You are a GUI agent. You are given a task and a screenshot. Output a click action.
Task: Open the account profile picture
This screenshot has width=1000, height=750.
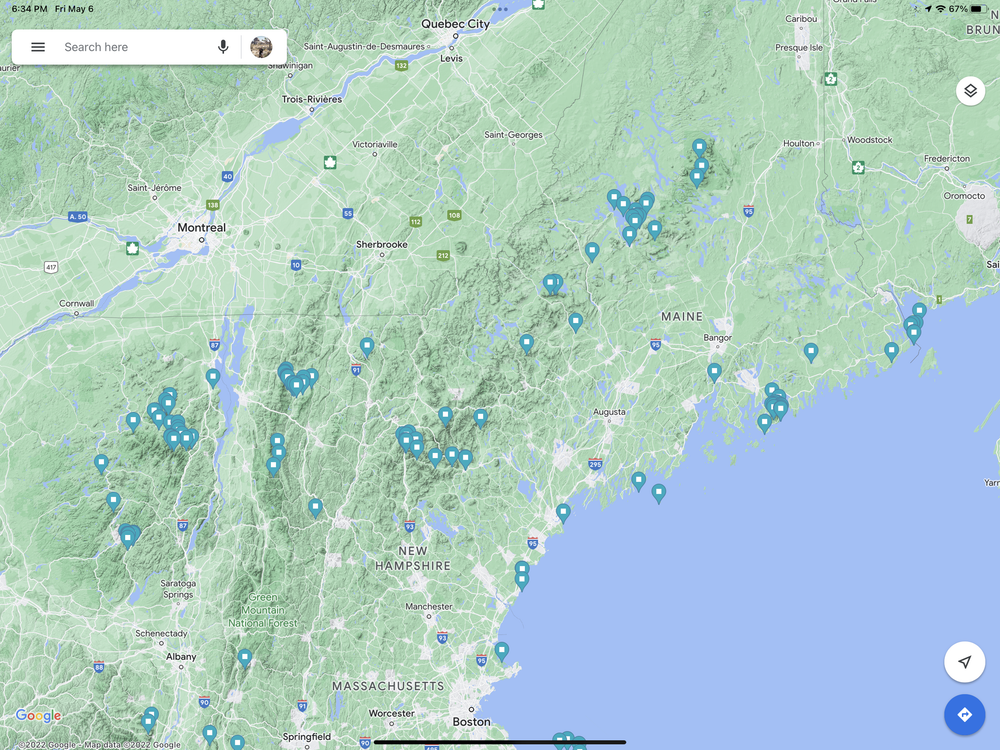[261, 47]
